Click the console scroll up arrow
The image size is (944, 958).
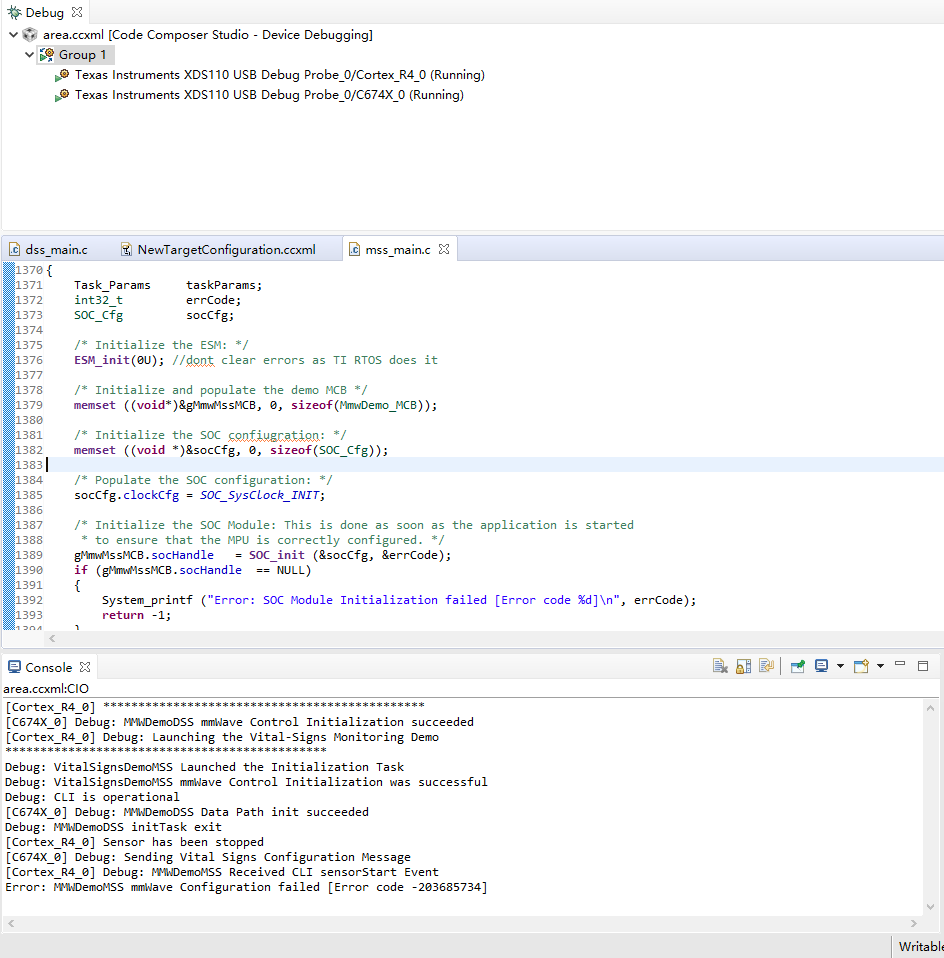pos(930,708)
